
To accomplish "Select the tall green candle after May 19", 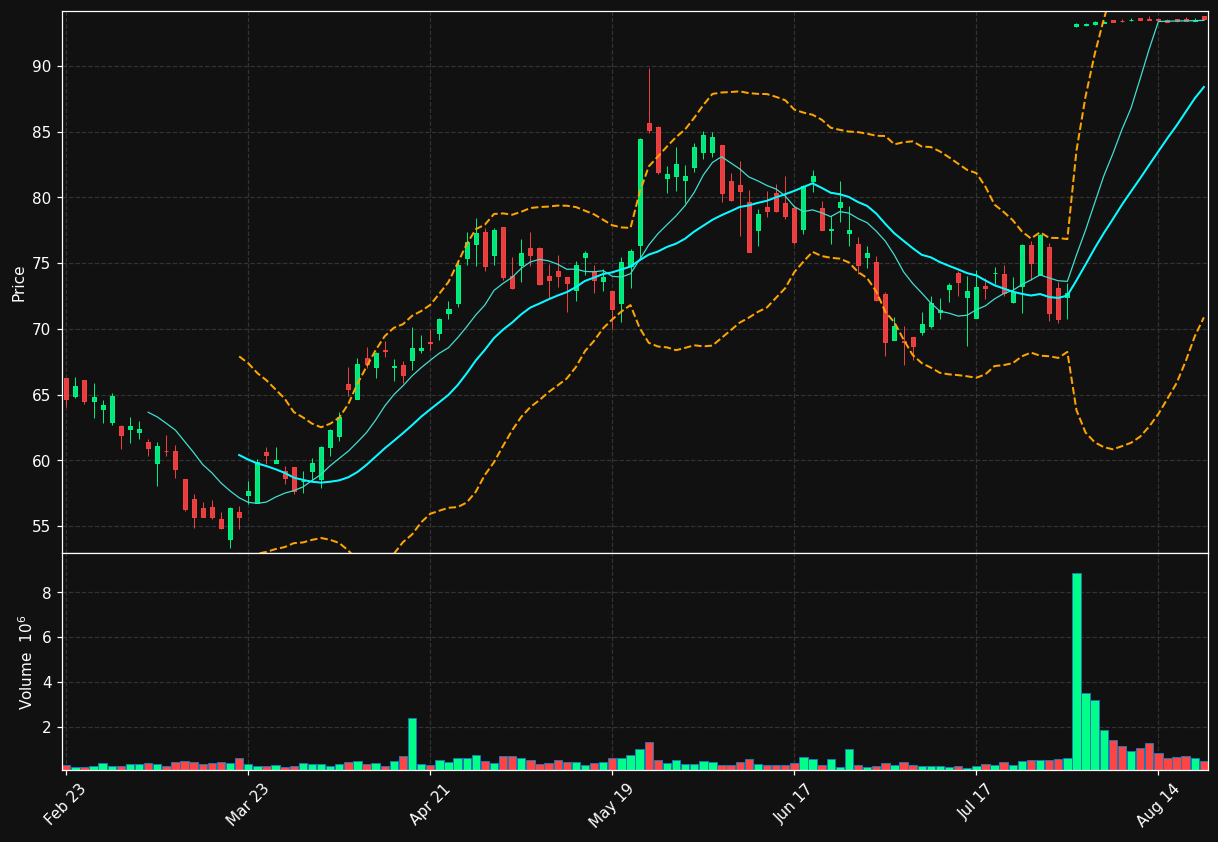I will (x=641, y=193).
